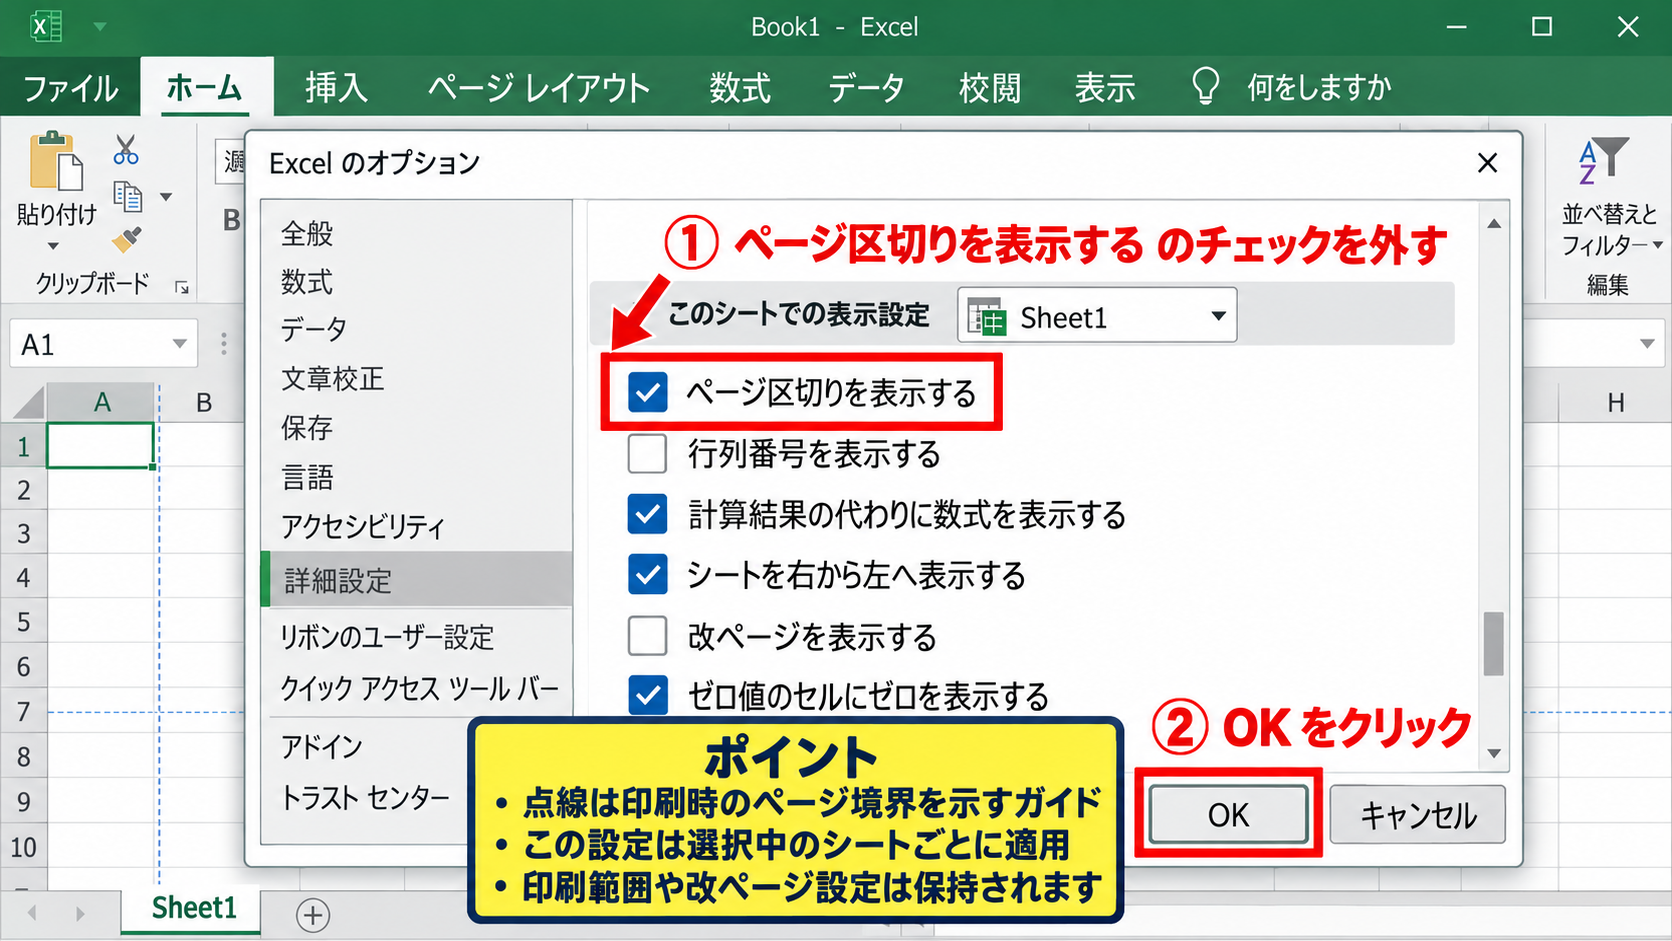Image resolution: width=1672 pixels, height=941 pixels.
Task: Open the 数式 ribbon tab
Action: tap(740, 88)
